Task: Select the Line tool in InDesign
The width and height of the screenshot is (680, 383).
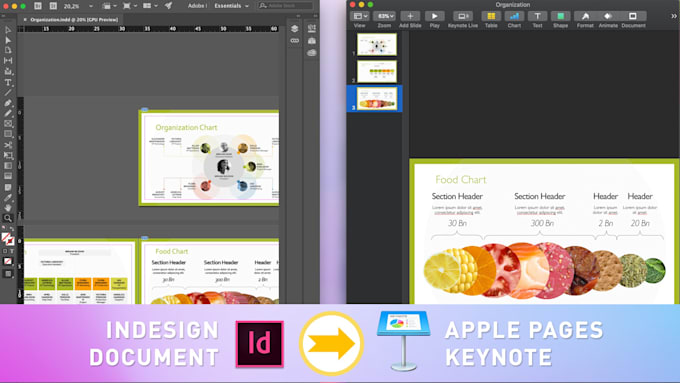Action: (8, 92)
